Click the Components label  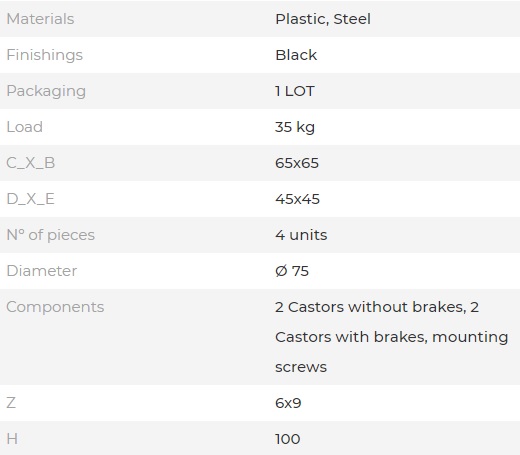(55, 307)
